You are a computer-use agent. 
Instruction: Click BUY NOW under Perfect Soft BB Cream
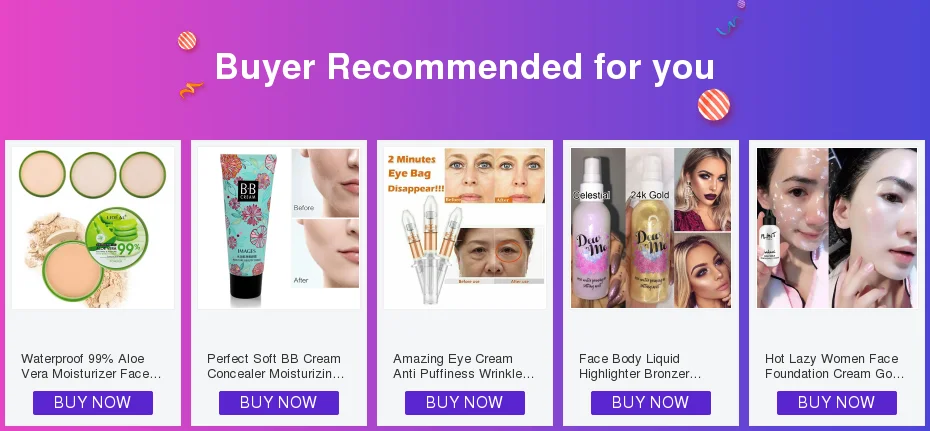[279, 403]
